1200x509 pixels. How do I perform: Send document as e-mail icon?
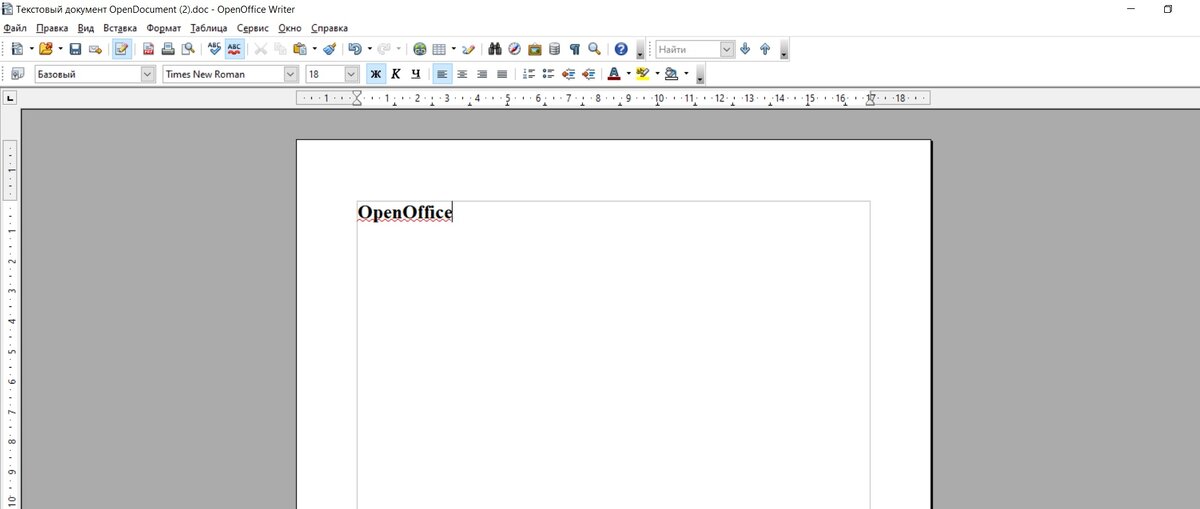[x=95, y=48]
